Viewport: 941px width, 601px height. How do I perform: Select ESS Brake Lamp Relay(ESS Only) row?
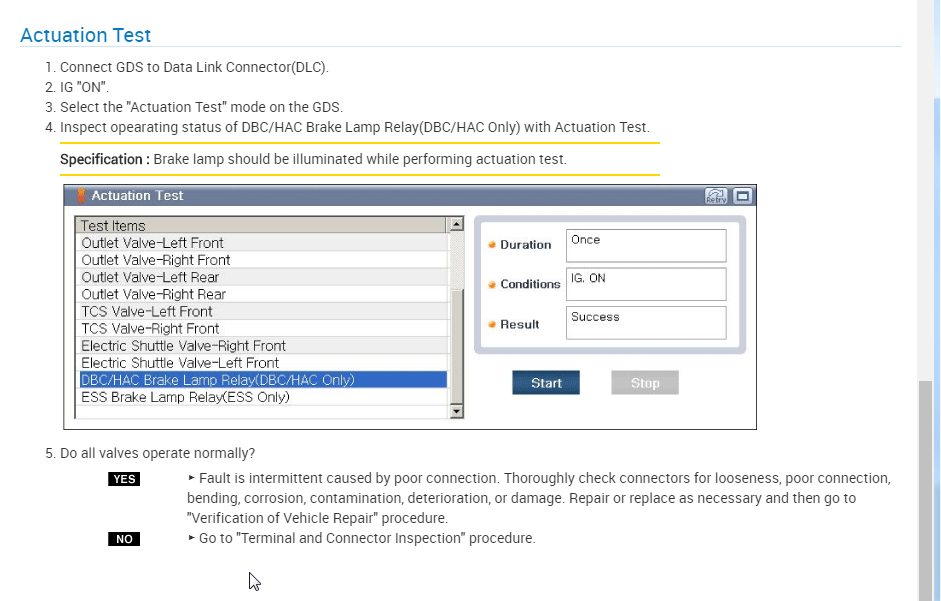(x=263, y=397)
